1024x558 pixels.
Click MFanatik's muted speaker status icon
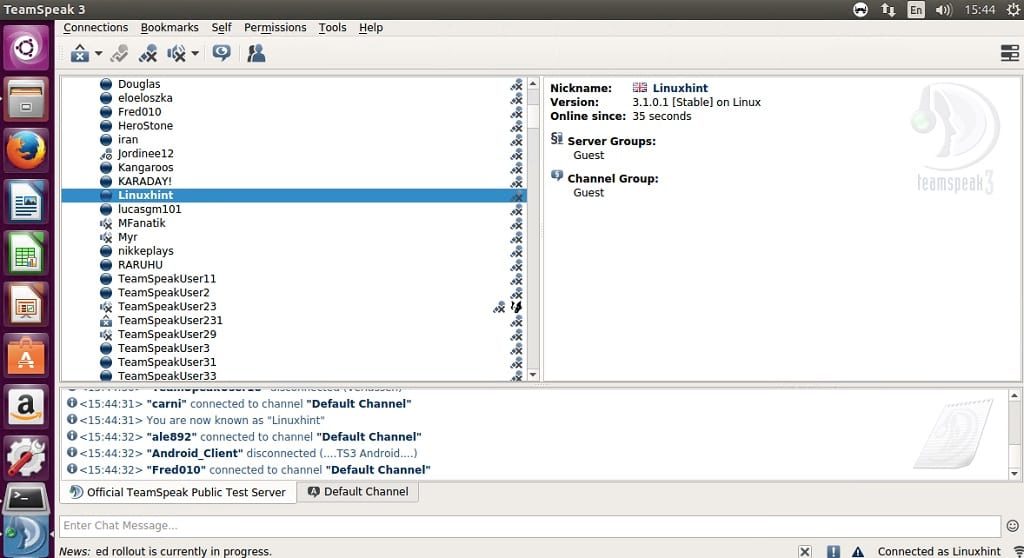106,223
